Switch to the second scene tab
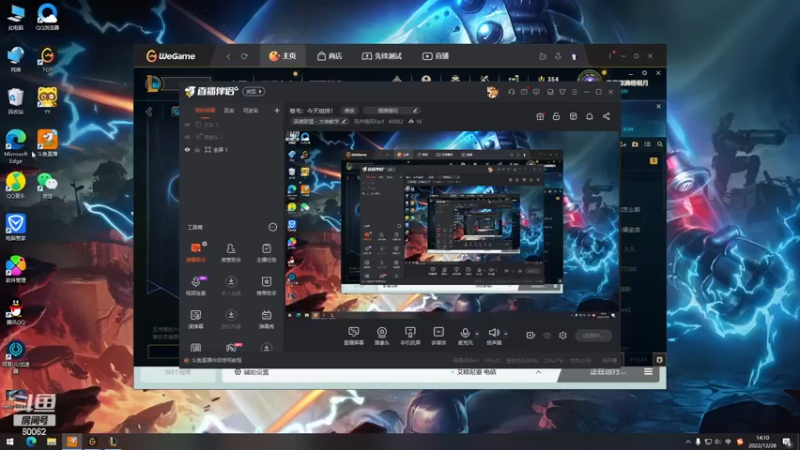 click(x=229, y=110)
